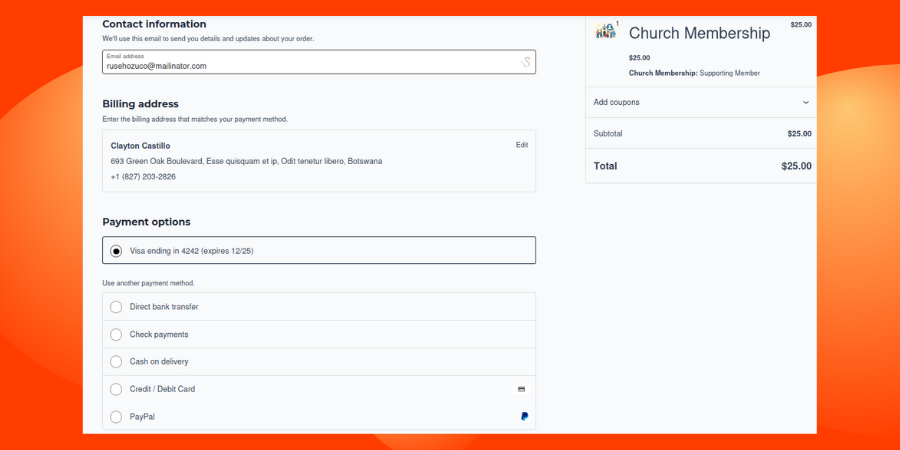Click the Church Membership product title
Image resolution: width=900 pixels, height=450 pixels.
click(x=699, y=33)
